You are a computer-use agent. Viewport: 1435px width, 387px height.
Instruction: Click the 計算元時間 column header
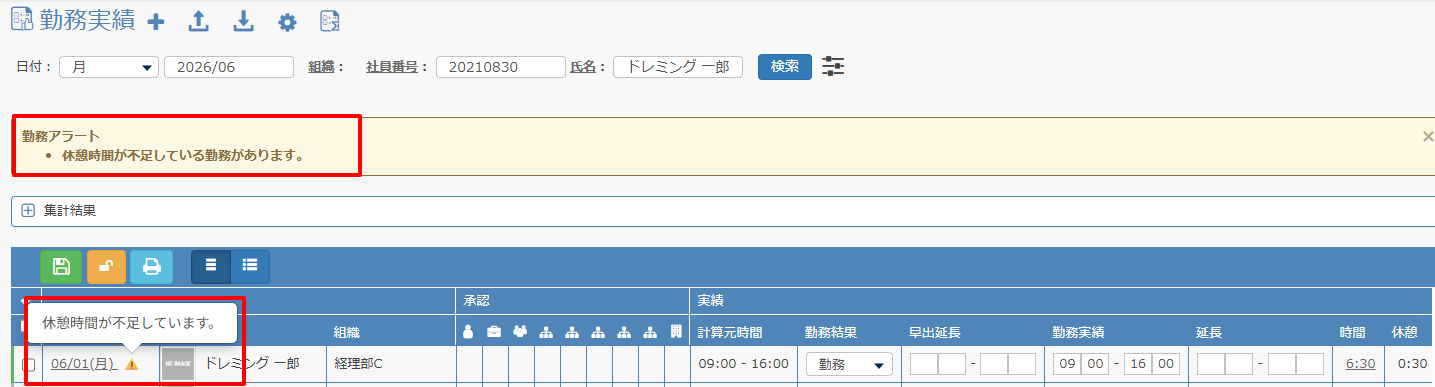(731, 332)
